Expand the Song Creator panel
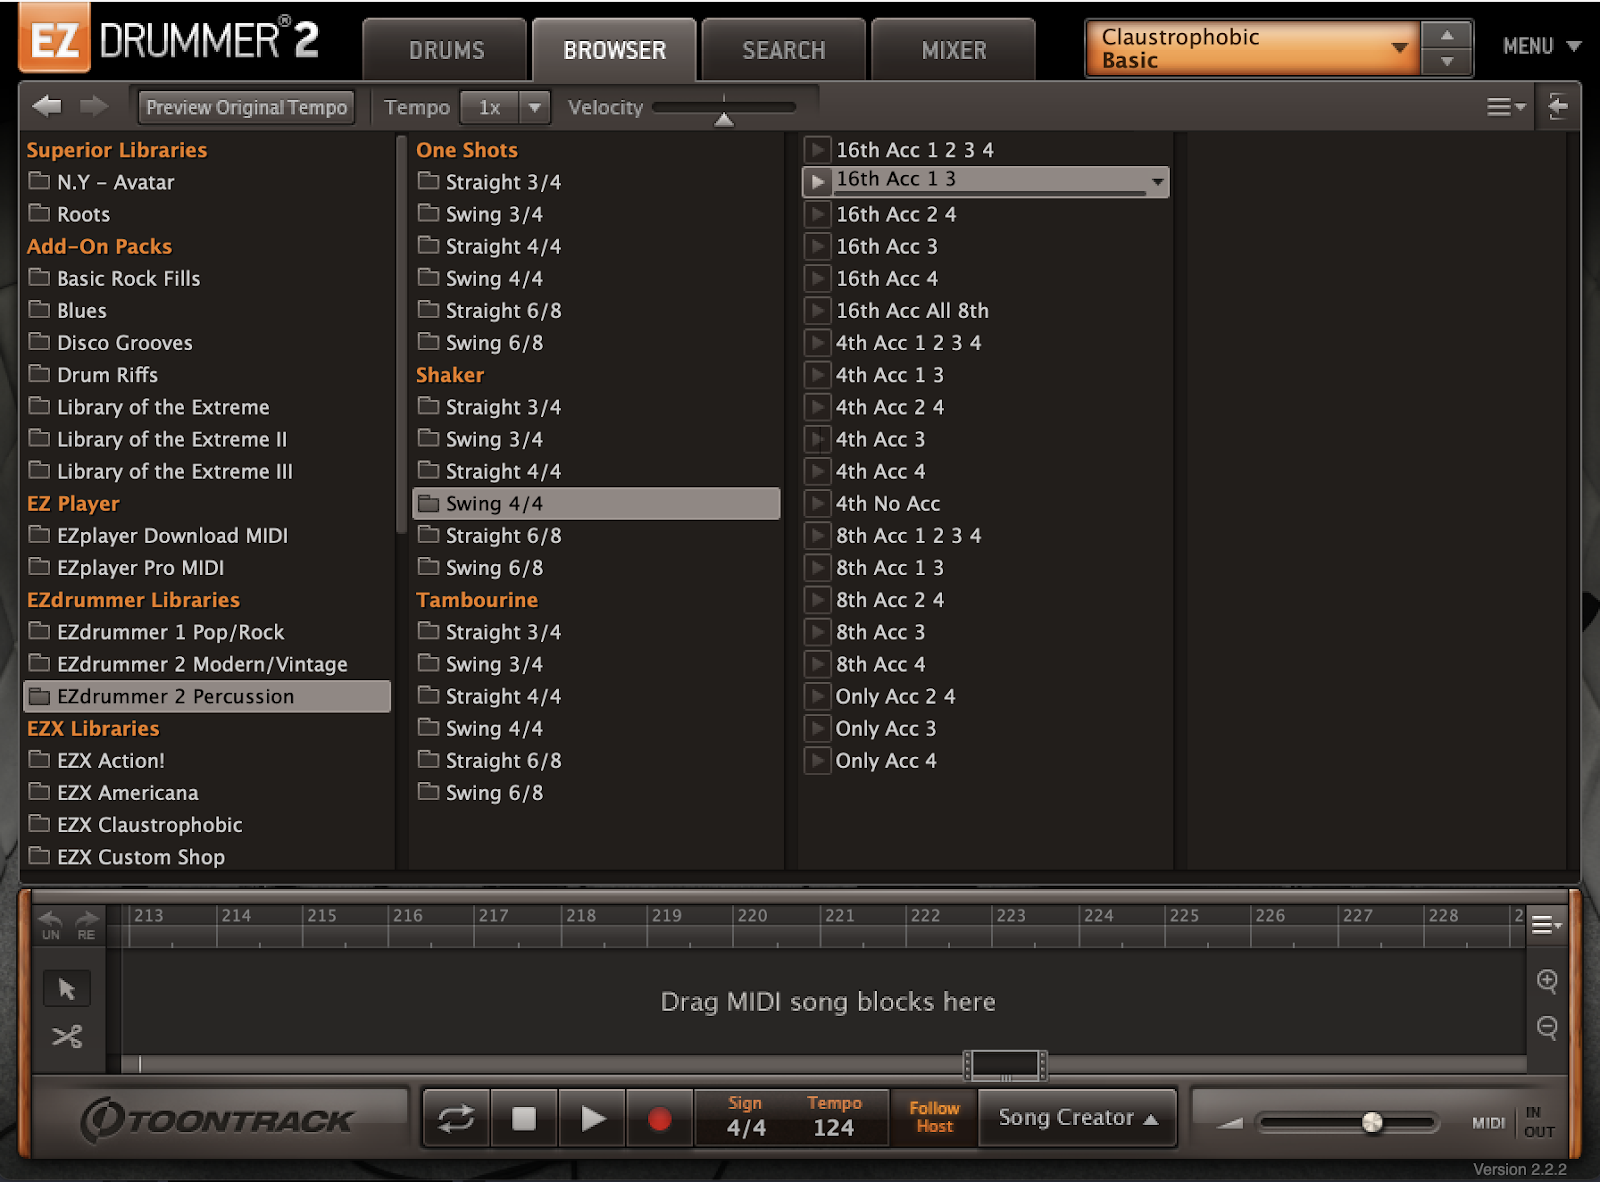This screenshot has width=1600, height=1182. (x=1077, y=1118)
